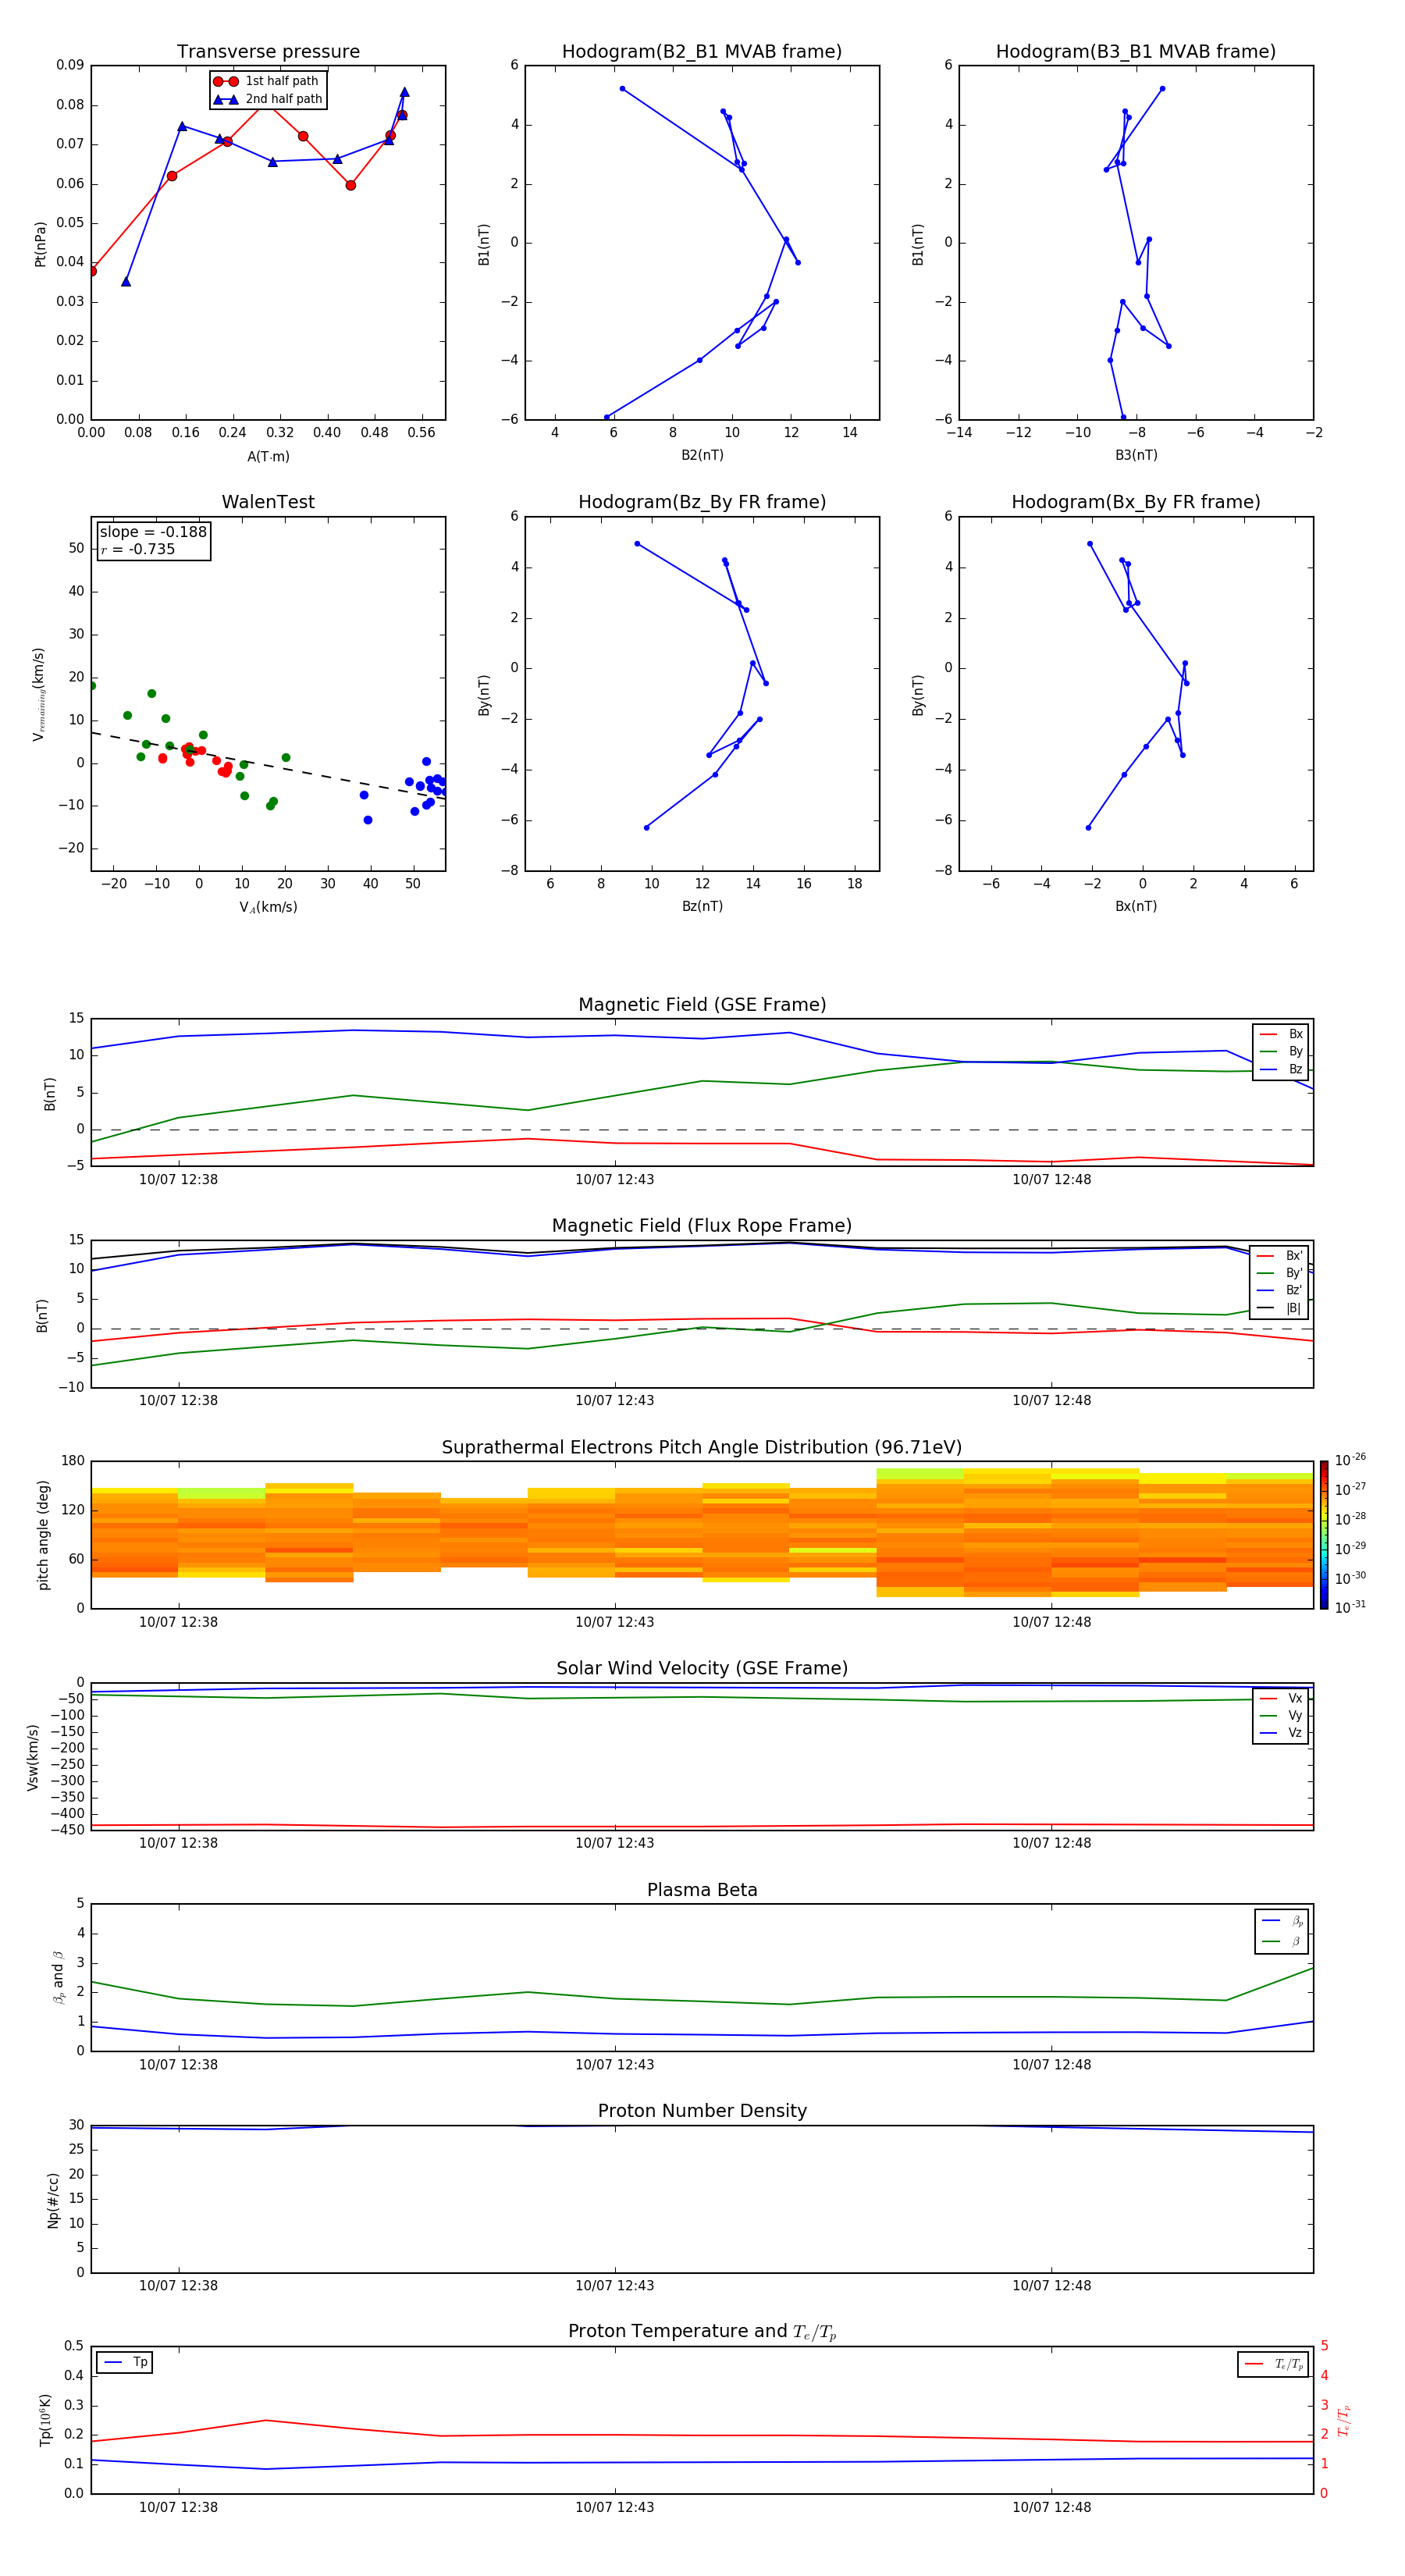The width and height of the screenshot is (1405, 2576).
Task: Click the red "Te/Tp" legend box
Action: coord(1273,2364)
